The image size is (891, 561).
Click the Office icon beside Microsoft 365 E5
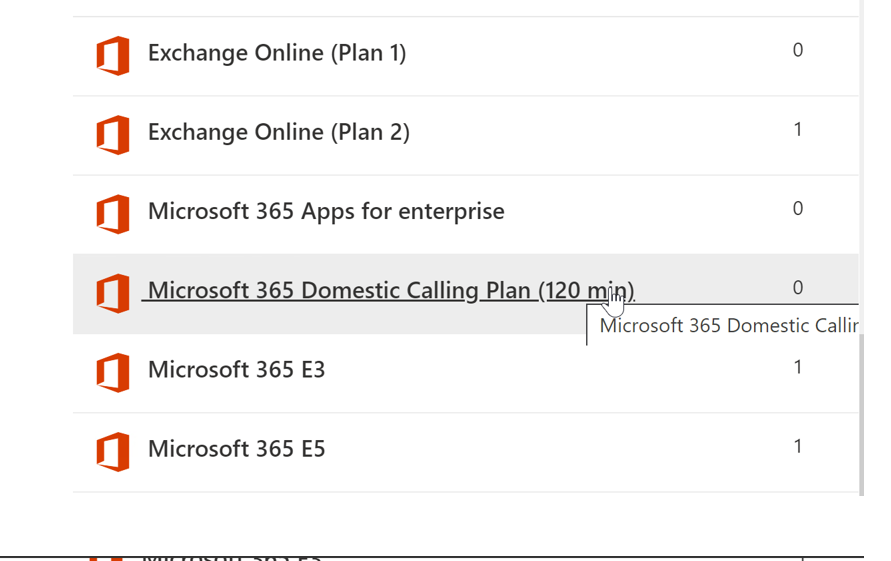(113, 451)
